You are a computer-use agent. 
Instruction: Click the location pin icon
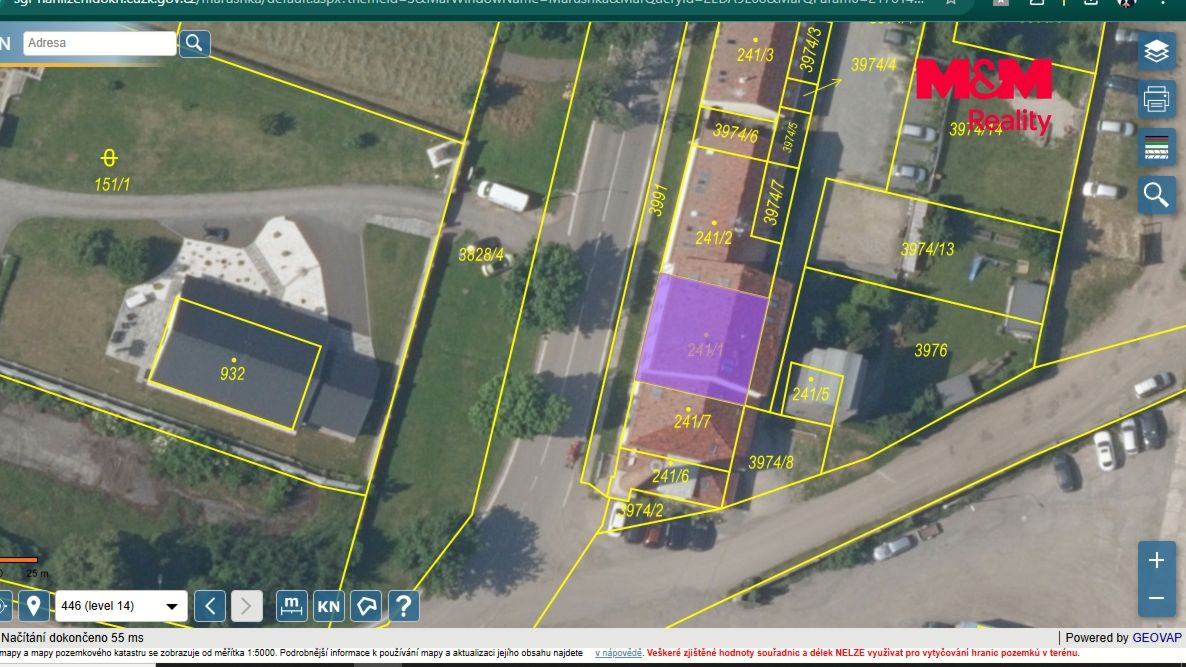[x=33, y=606]
